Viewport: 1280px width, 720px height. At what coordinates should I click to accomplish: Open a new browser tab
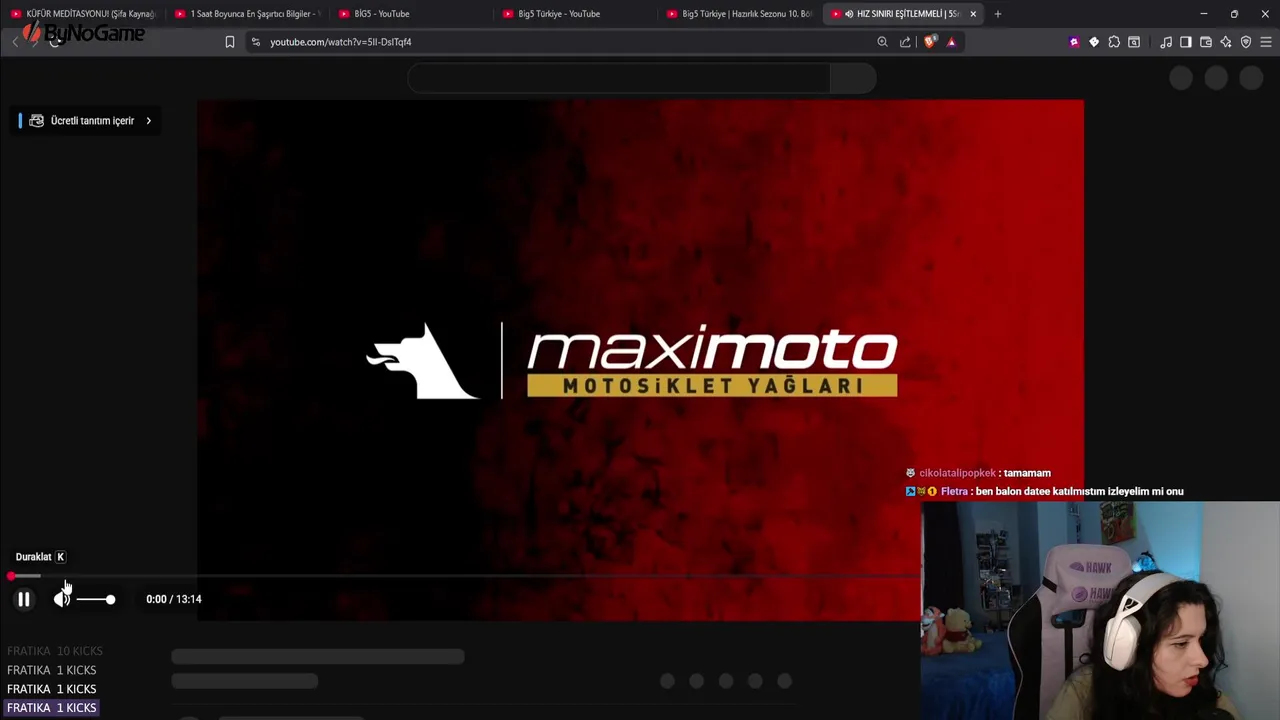click(x=998, y=14)
